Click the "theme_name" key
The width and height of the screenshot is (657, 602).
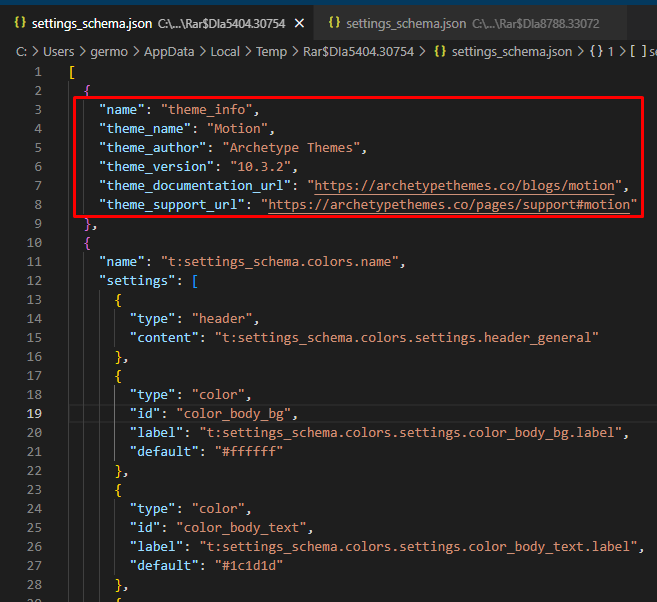coord(145,129)
